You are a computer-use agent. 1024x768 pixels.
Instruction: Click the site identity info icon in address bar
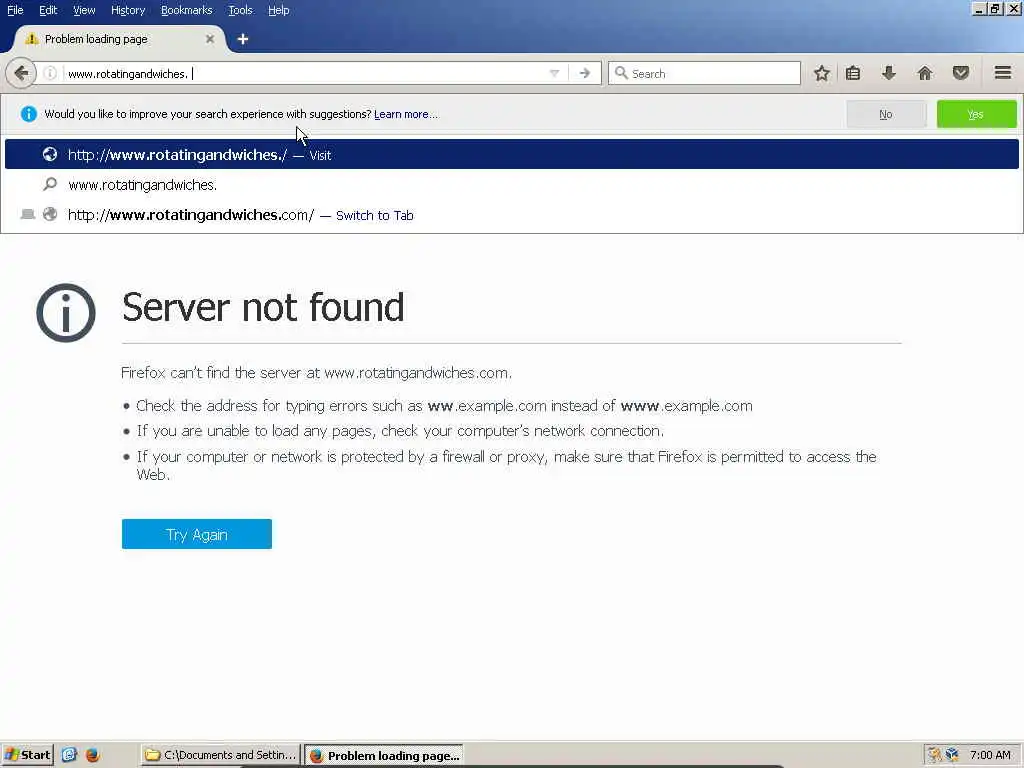[50, 73]
